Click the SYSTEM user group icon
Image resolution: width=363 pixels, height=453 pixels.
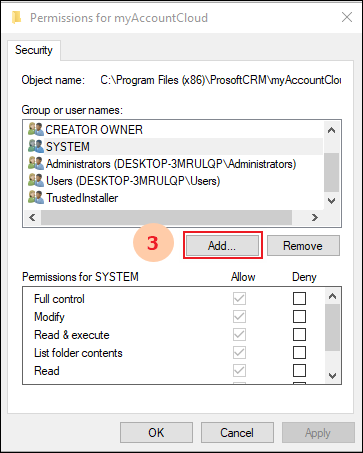point(36,146)
